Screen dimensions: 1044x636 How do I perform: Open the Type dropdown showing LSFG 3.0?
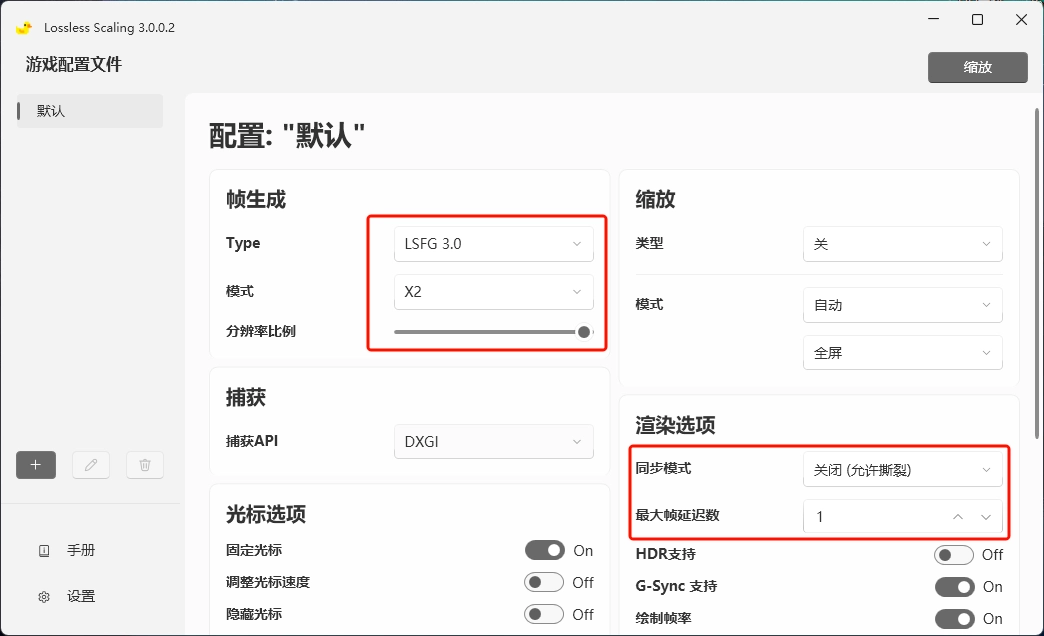(x=493, y=243)
